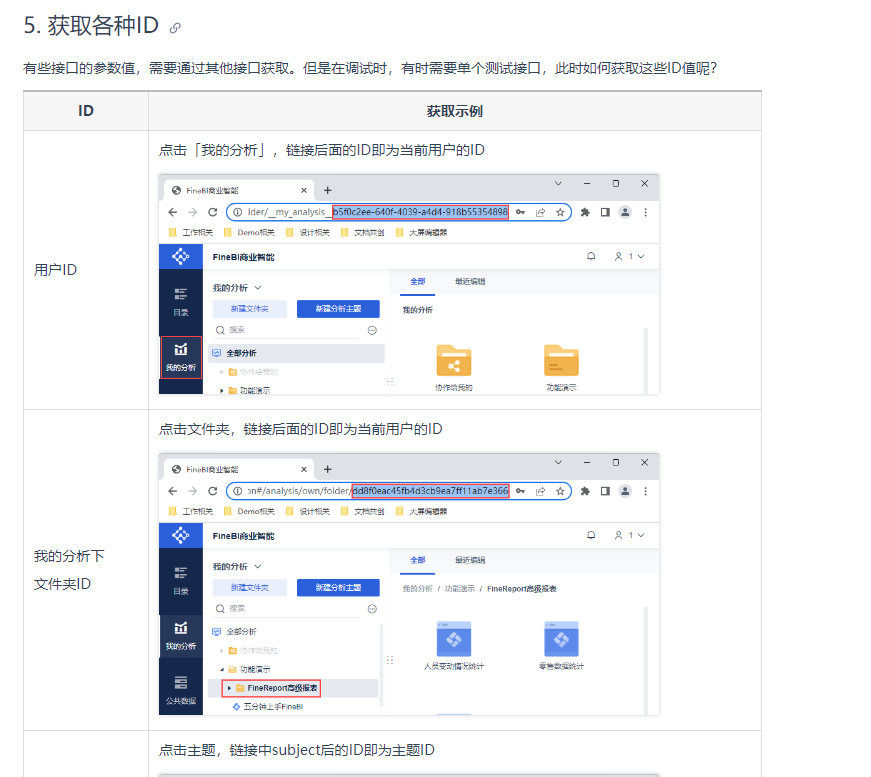
Task: In folder ID screenshot, collapse 功能演示 tree arrow
Action: (x=222, y=669)
